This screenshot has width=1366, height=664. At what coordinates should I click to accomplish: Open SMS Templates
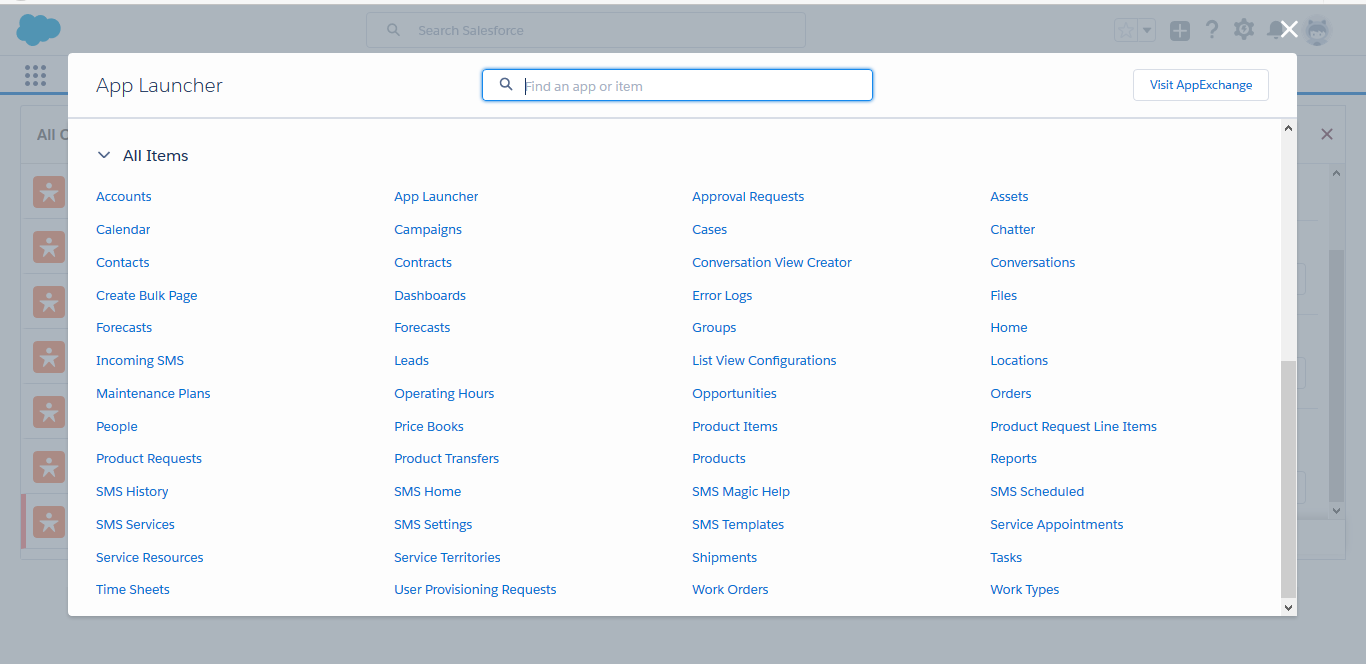click(738, 525)
